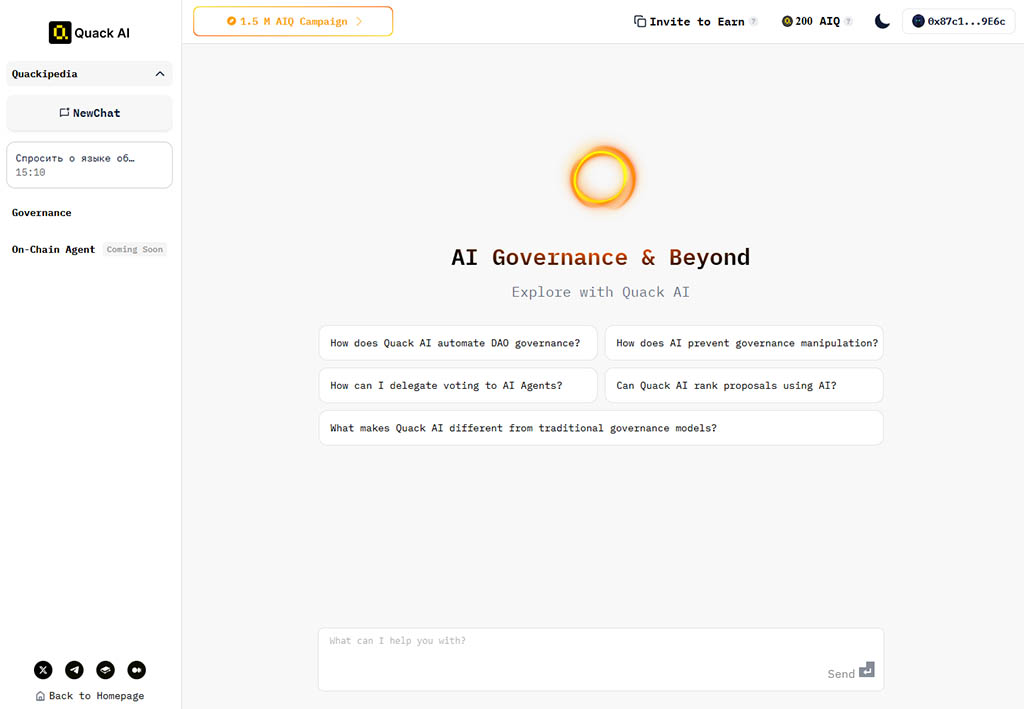1024x709 pixels.
Task: Ask what makes Quack AI different
Action: tap(601, 428)
